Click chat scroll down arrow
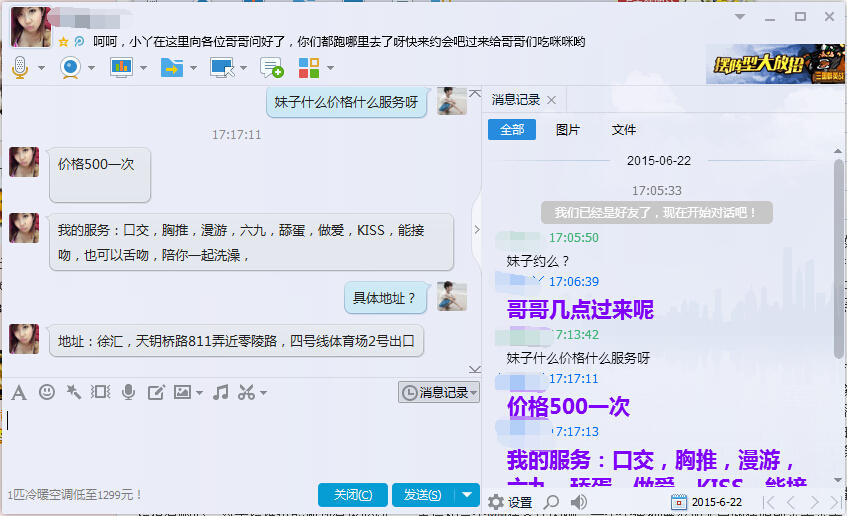The width and height of the screenshot is (847, 516). click(x=475, y=370)
